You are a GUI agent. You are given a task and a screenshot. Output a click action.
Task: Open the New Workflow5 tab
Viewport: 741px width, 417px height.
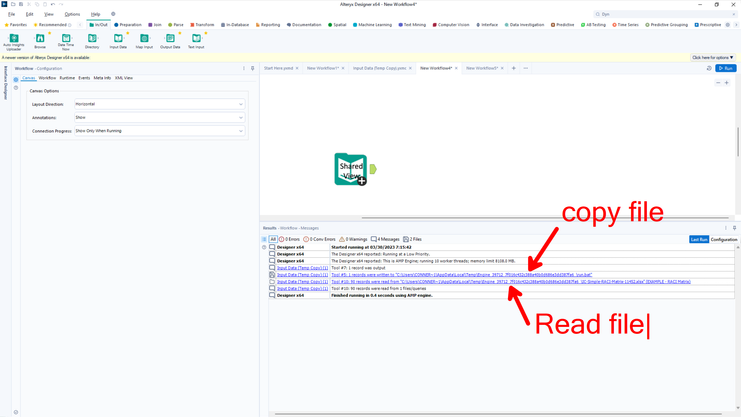[x=482, y=68]
